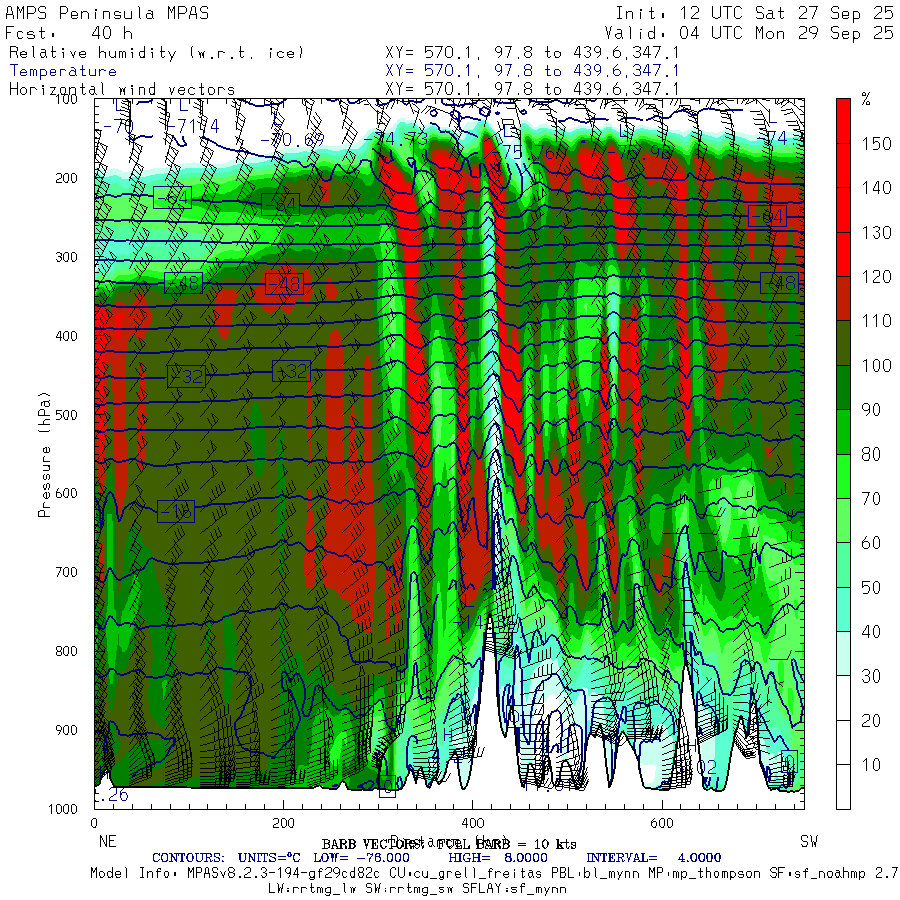Click the '-70.69' temperature minimum label
This screenshot has height=900, width=900.
coord(292,139)
